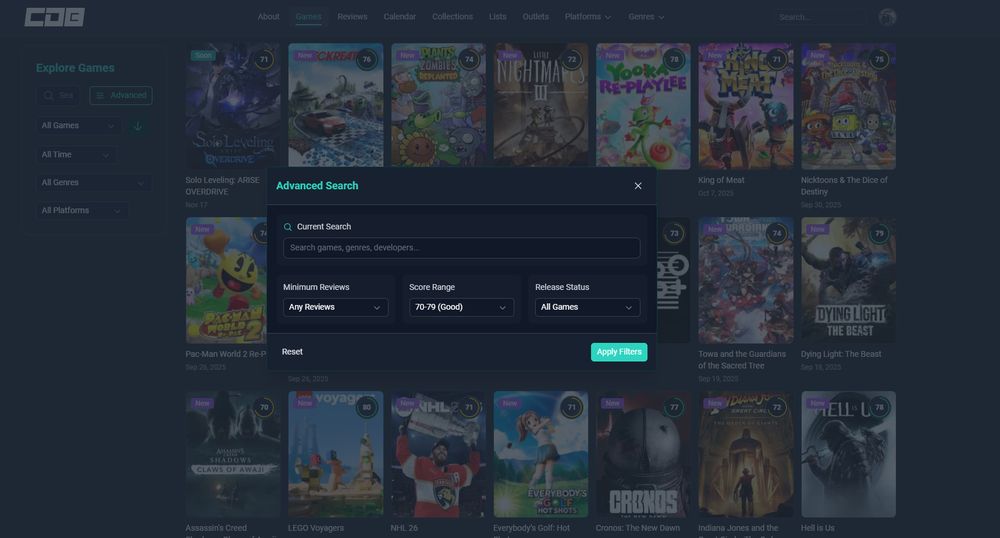Close the Advanced Search dialog
The width and height of the screenshot is (1000, 538).
coord(638,185)
